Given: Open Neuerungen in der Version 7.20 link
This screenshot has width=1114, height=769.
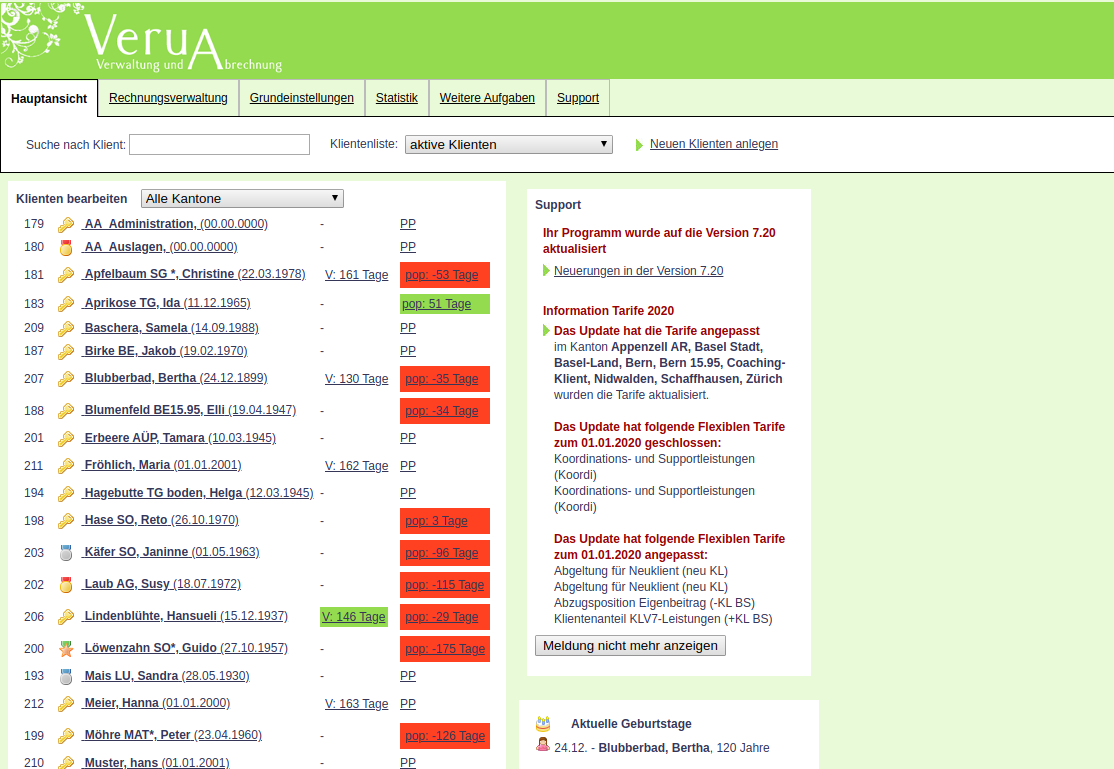Looking at the screenshot, I should pos(638,271).
